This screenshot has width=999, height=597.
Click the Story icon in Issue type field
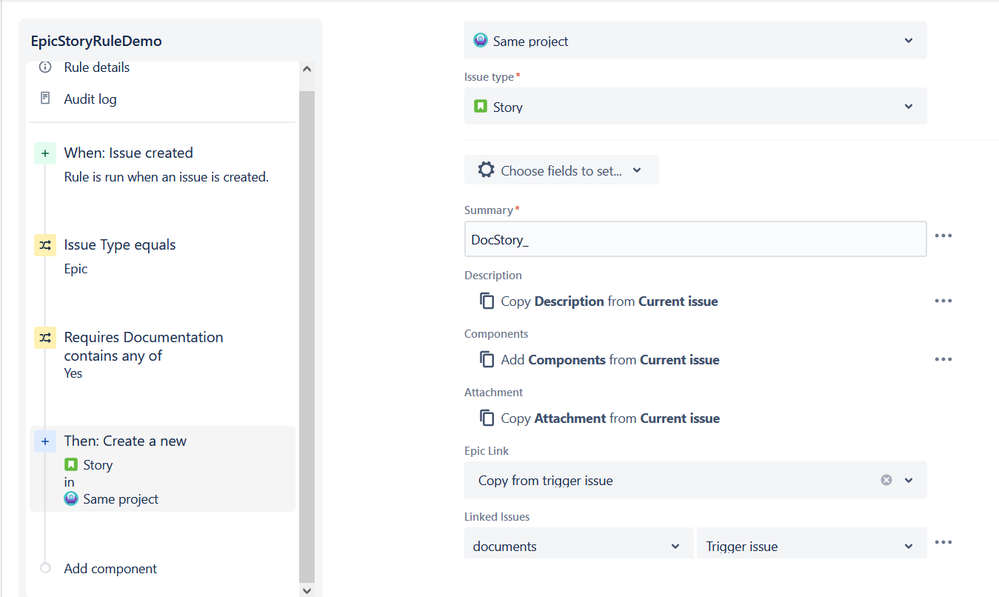[480, 106]
